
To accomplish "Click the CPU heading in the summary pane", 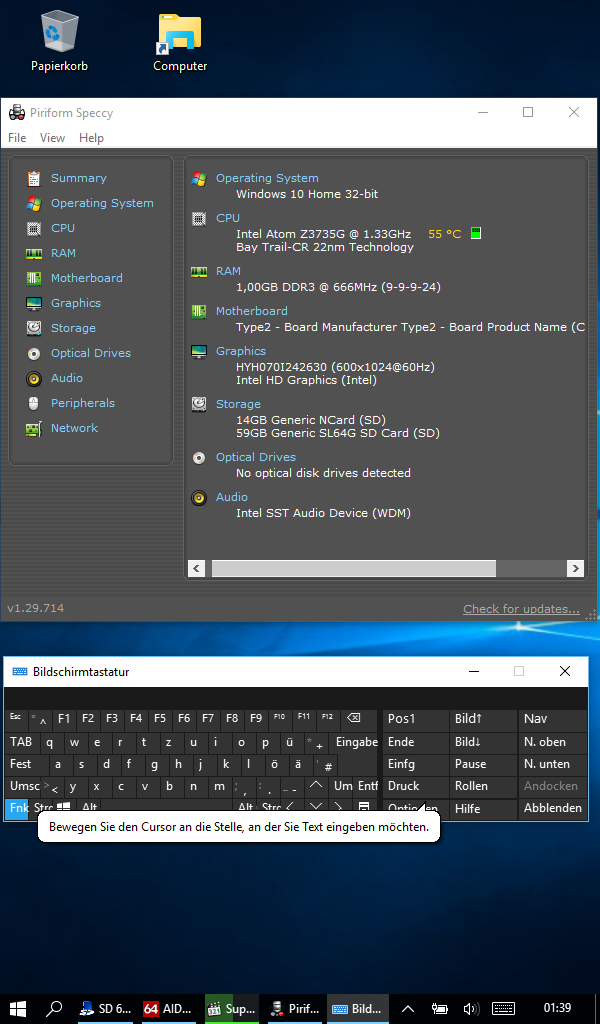I will click(228, 218).
